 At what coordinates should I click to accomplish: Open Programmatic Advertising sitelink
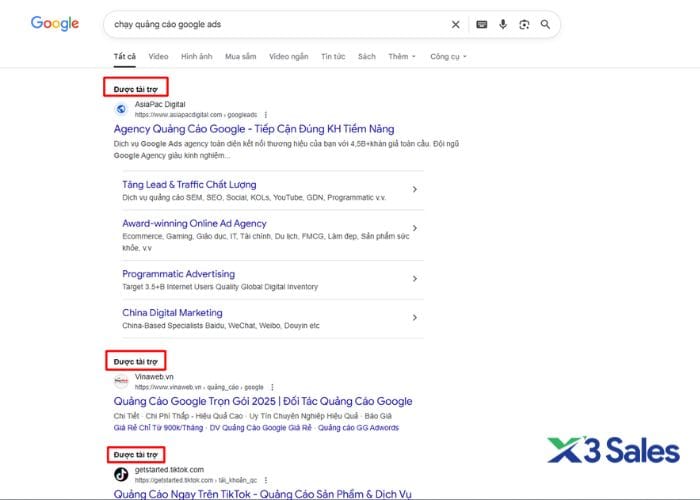tap(179, 274)
